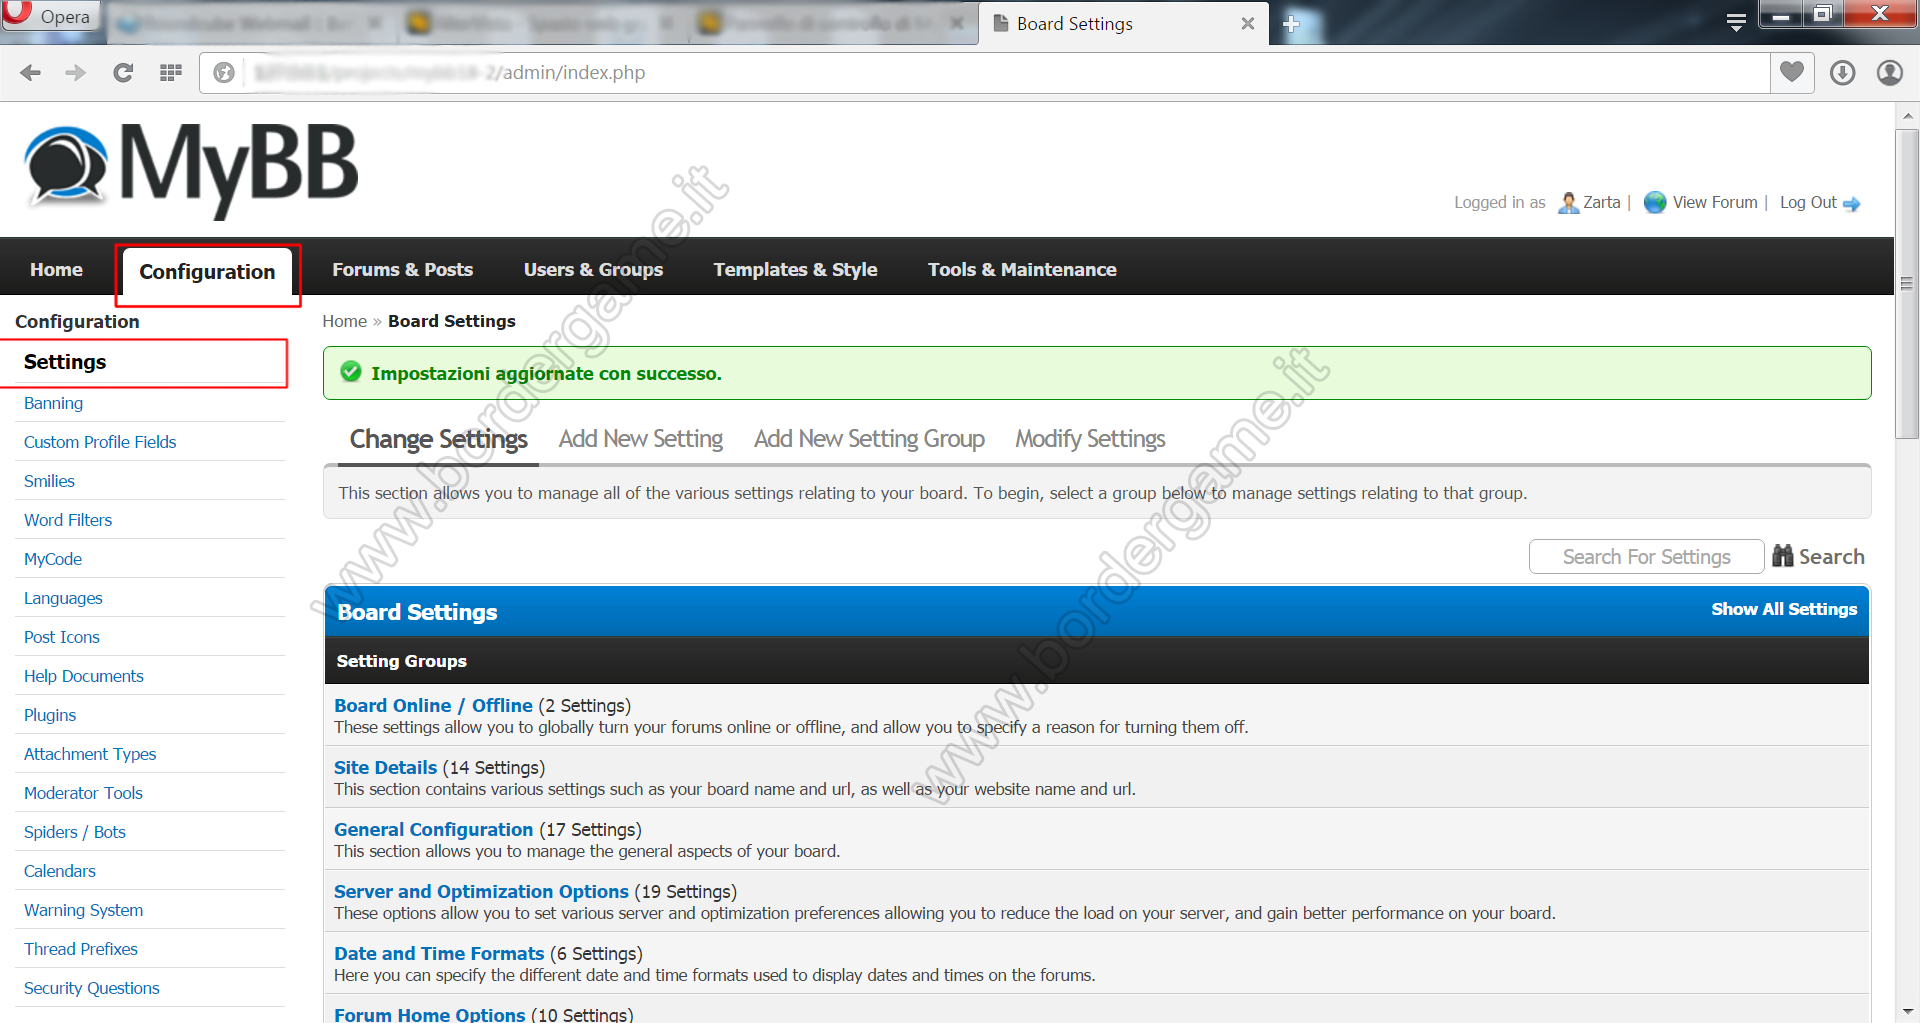1920x1023 pixels.
Task: Open the Configuration admin tab
Action: click(x=207, y=272)
